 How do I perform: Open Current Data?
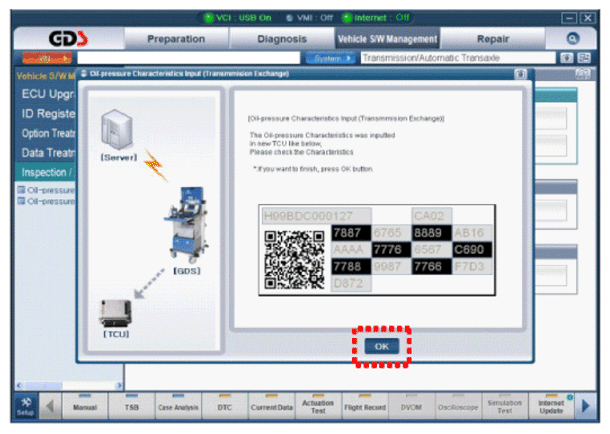[x=272, y=406]
